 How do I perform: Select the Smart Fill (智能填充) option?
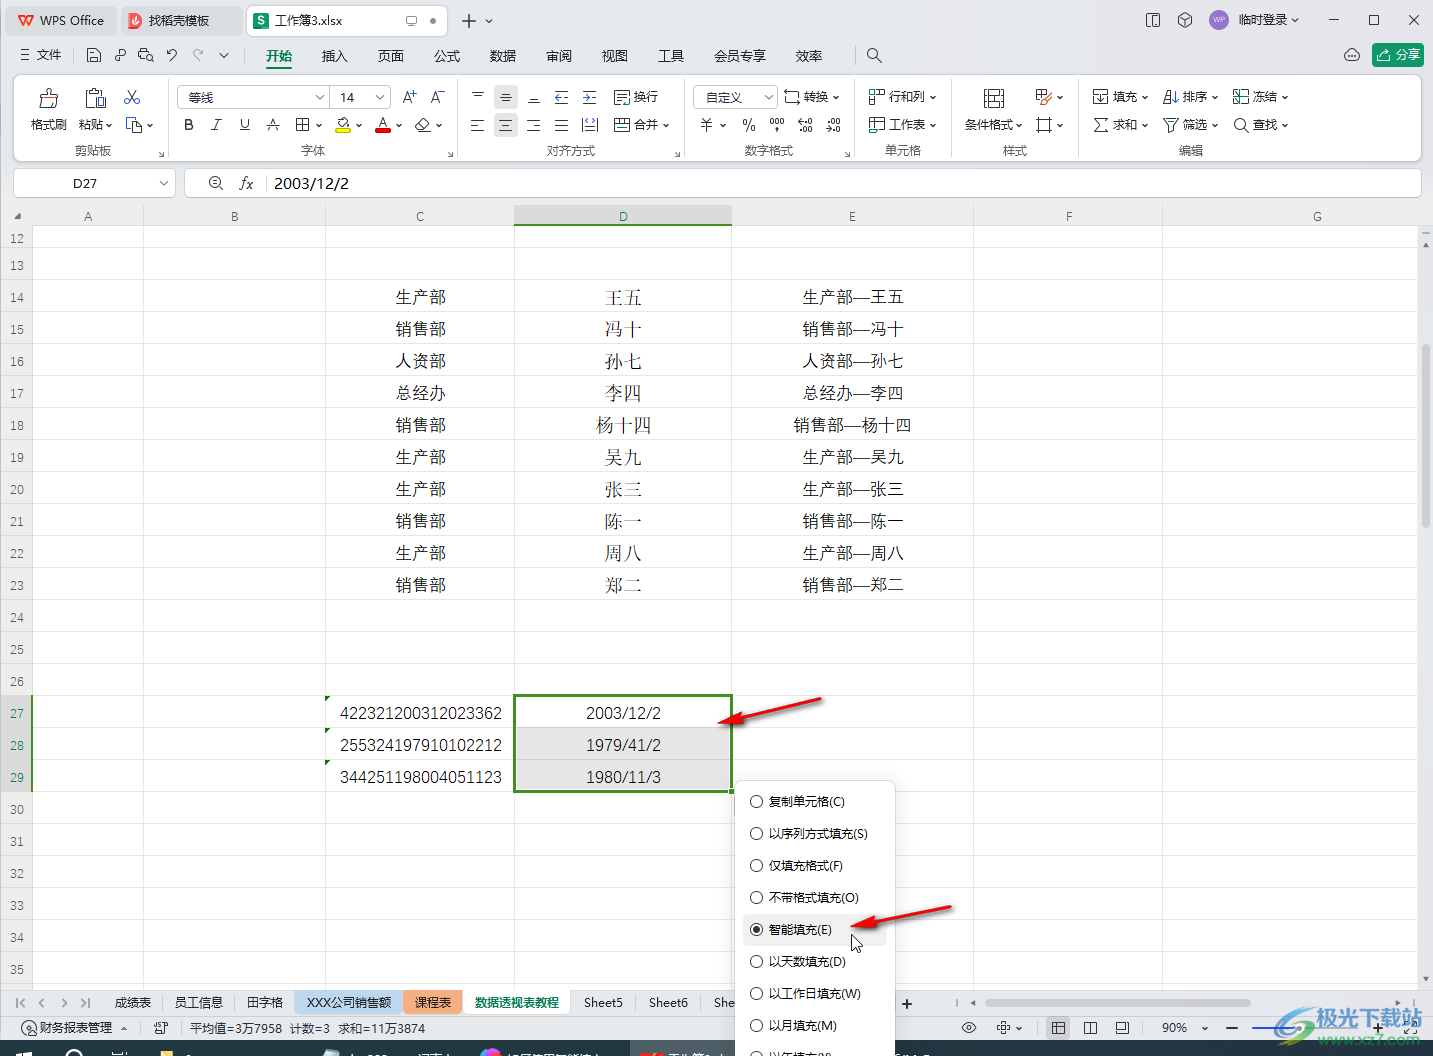click(814, 929)
